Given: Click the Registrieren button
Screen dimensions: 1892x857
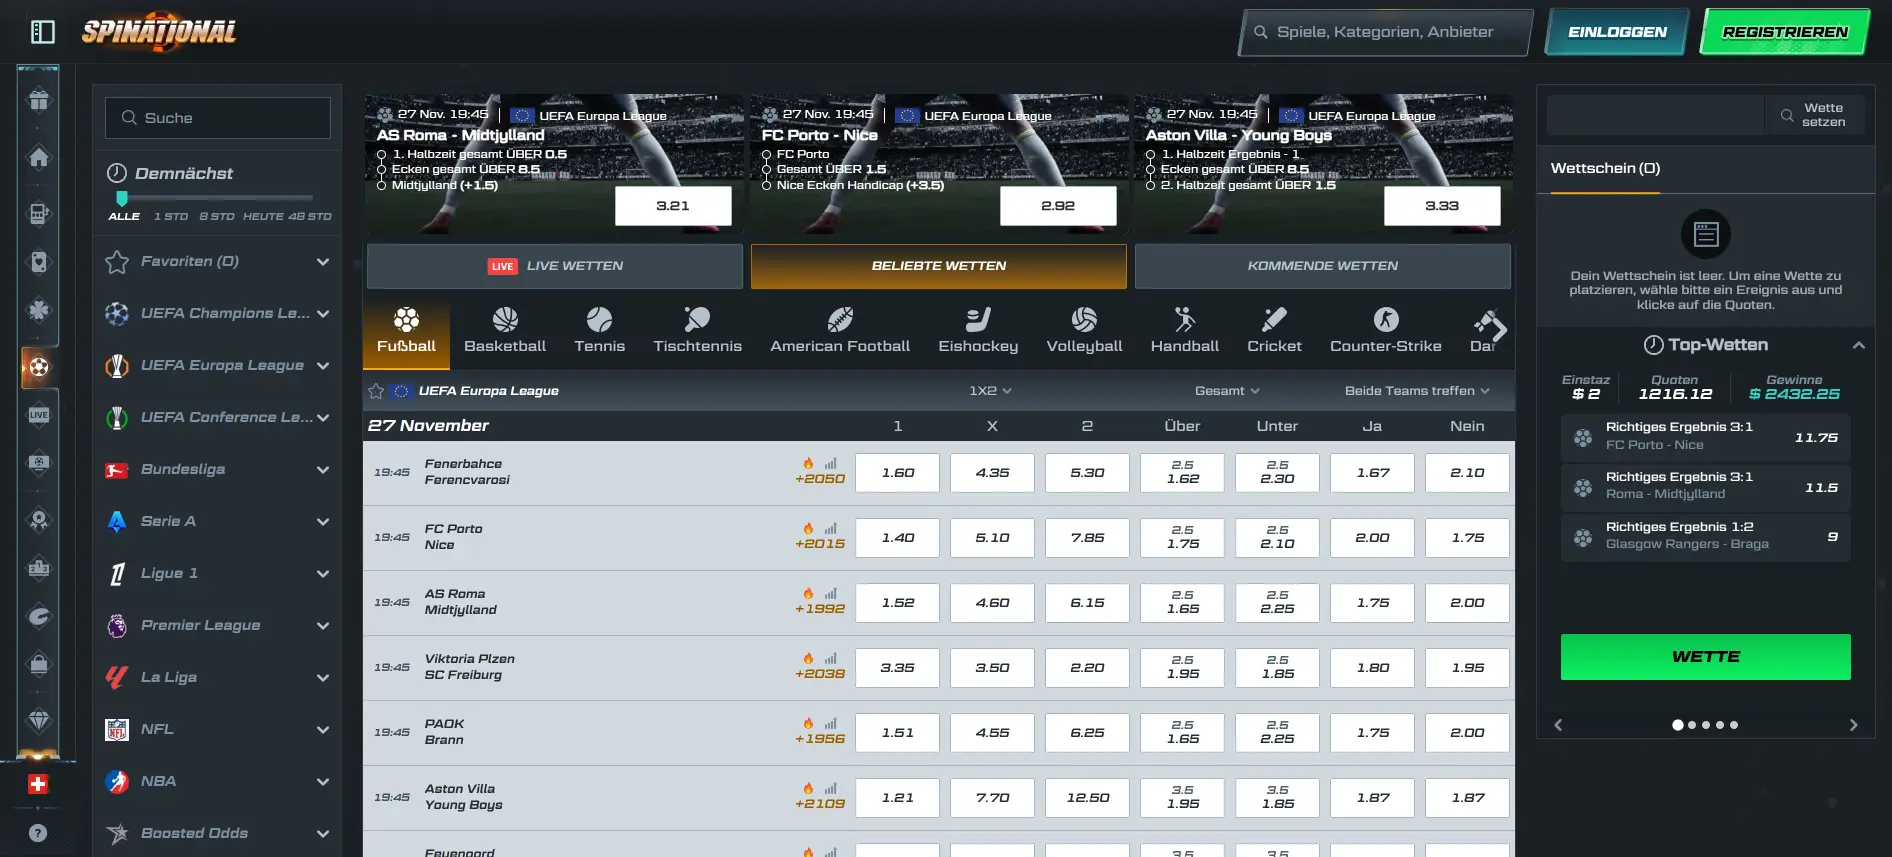Looking at the screenshot, I should [x=1785, y=32].
